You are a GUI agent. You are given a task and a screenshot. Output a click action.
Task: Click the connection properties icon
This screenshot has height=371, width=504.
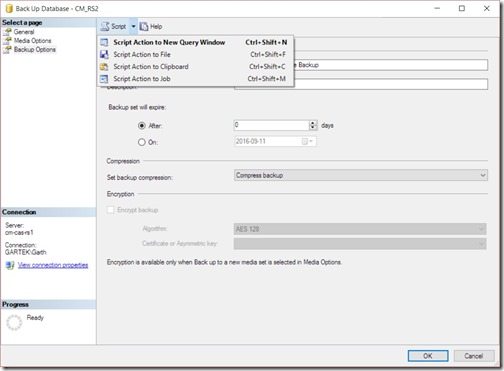click(10, 265)
